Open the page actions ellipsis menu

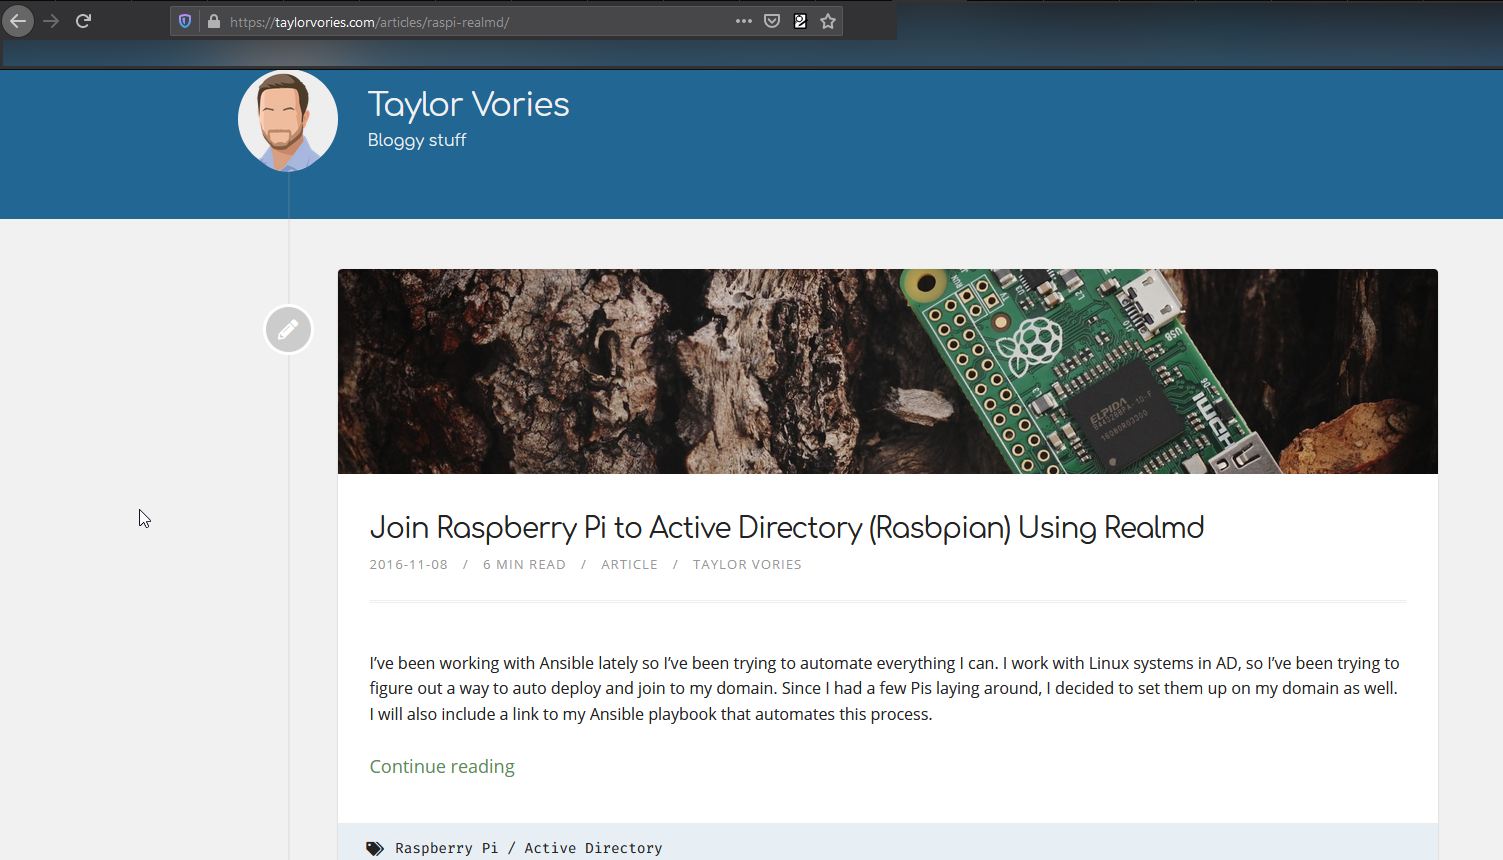[743, 20]
